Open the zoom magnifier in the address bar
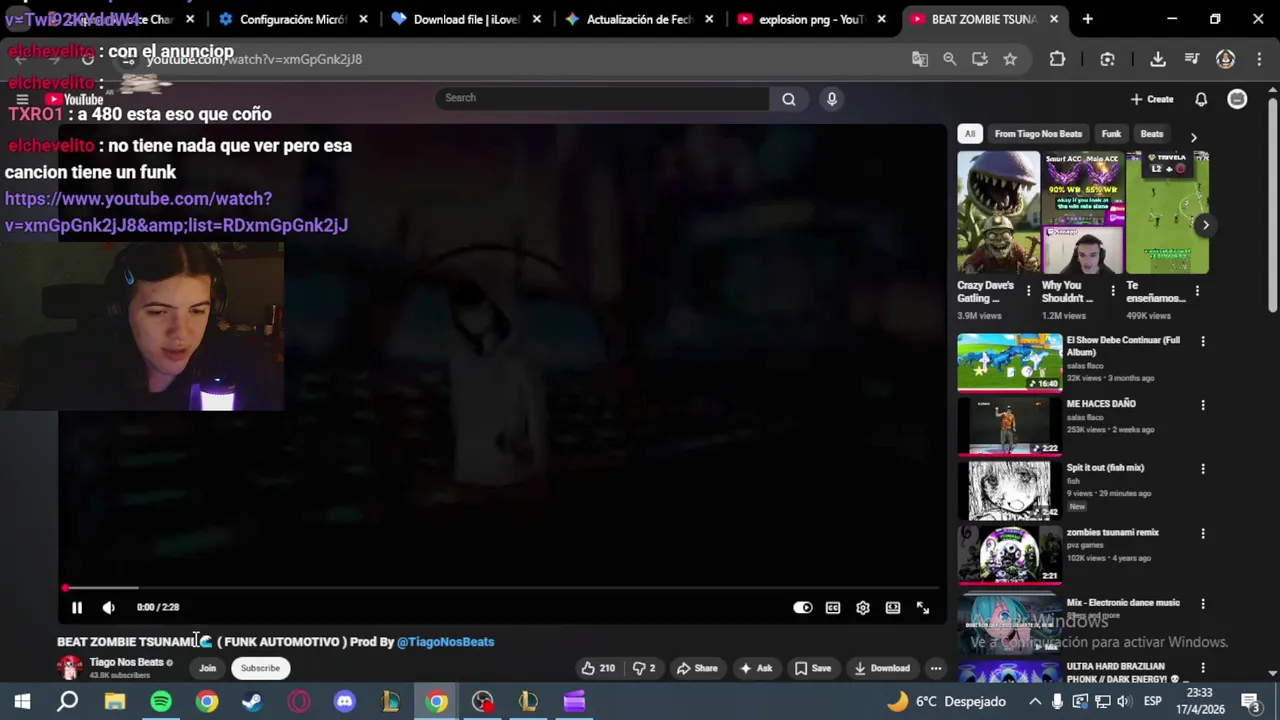Screen dimensions: 1280x720 950,59
